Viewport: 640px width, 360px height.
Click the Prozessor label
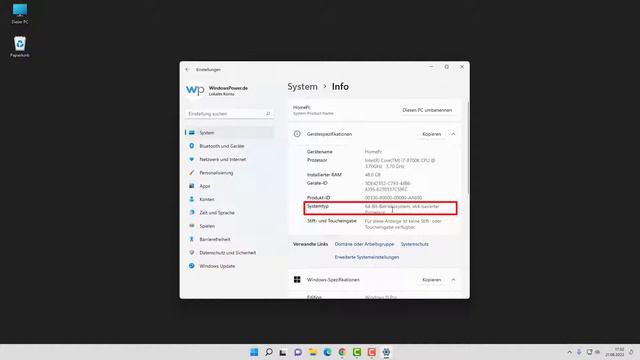click(317, 160)
